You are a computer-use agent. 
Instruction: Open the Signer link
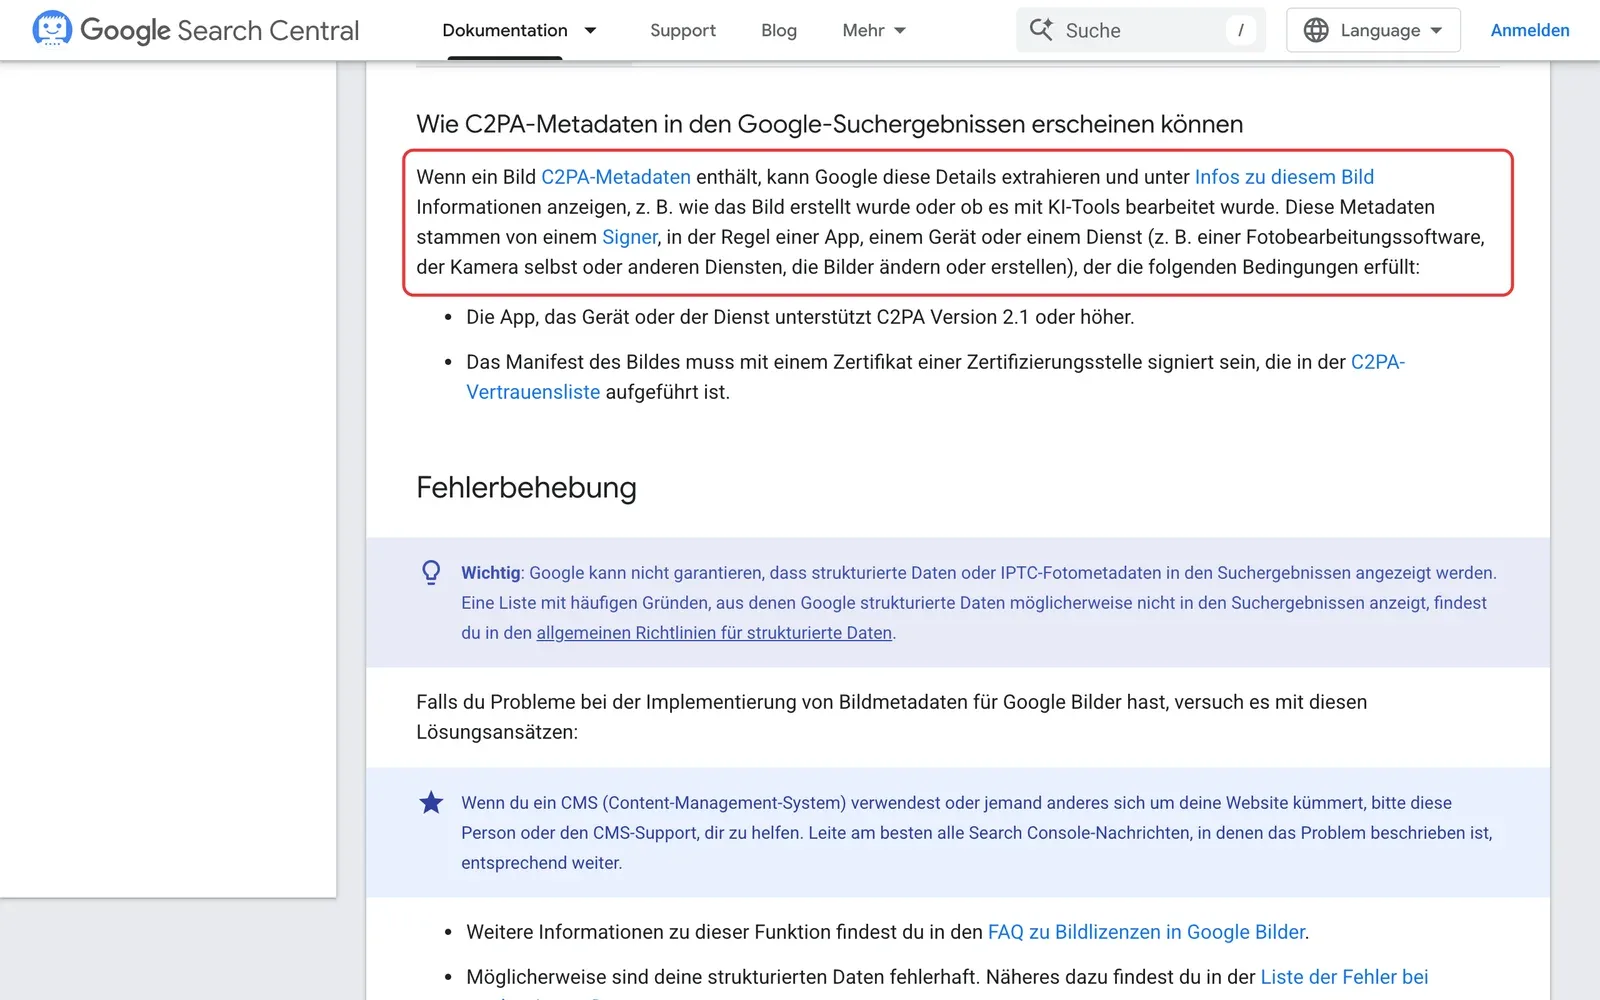630,237
